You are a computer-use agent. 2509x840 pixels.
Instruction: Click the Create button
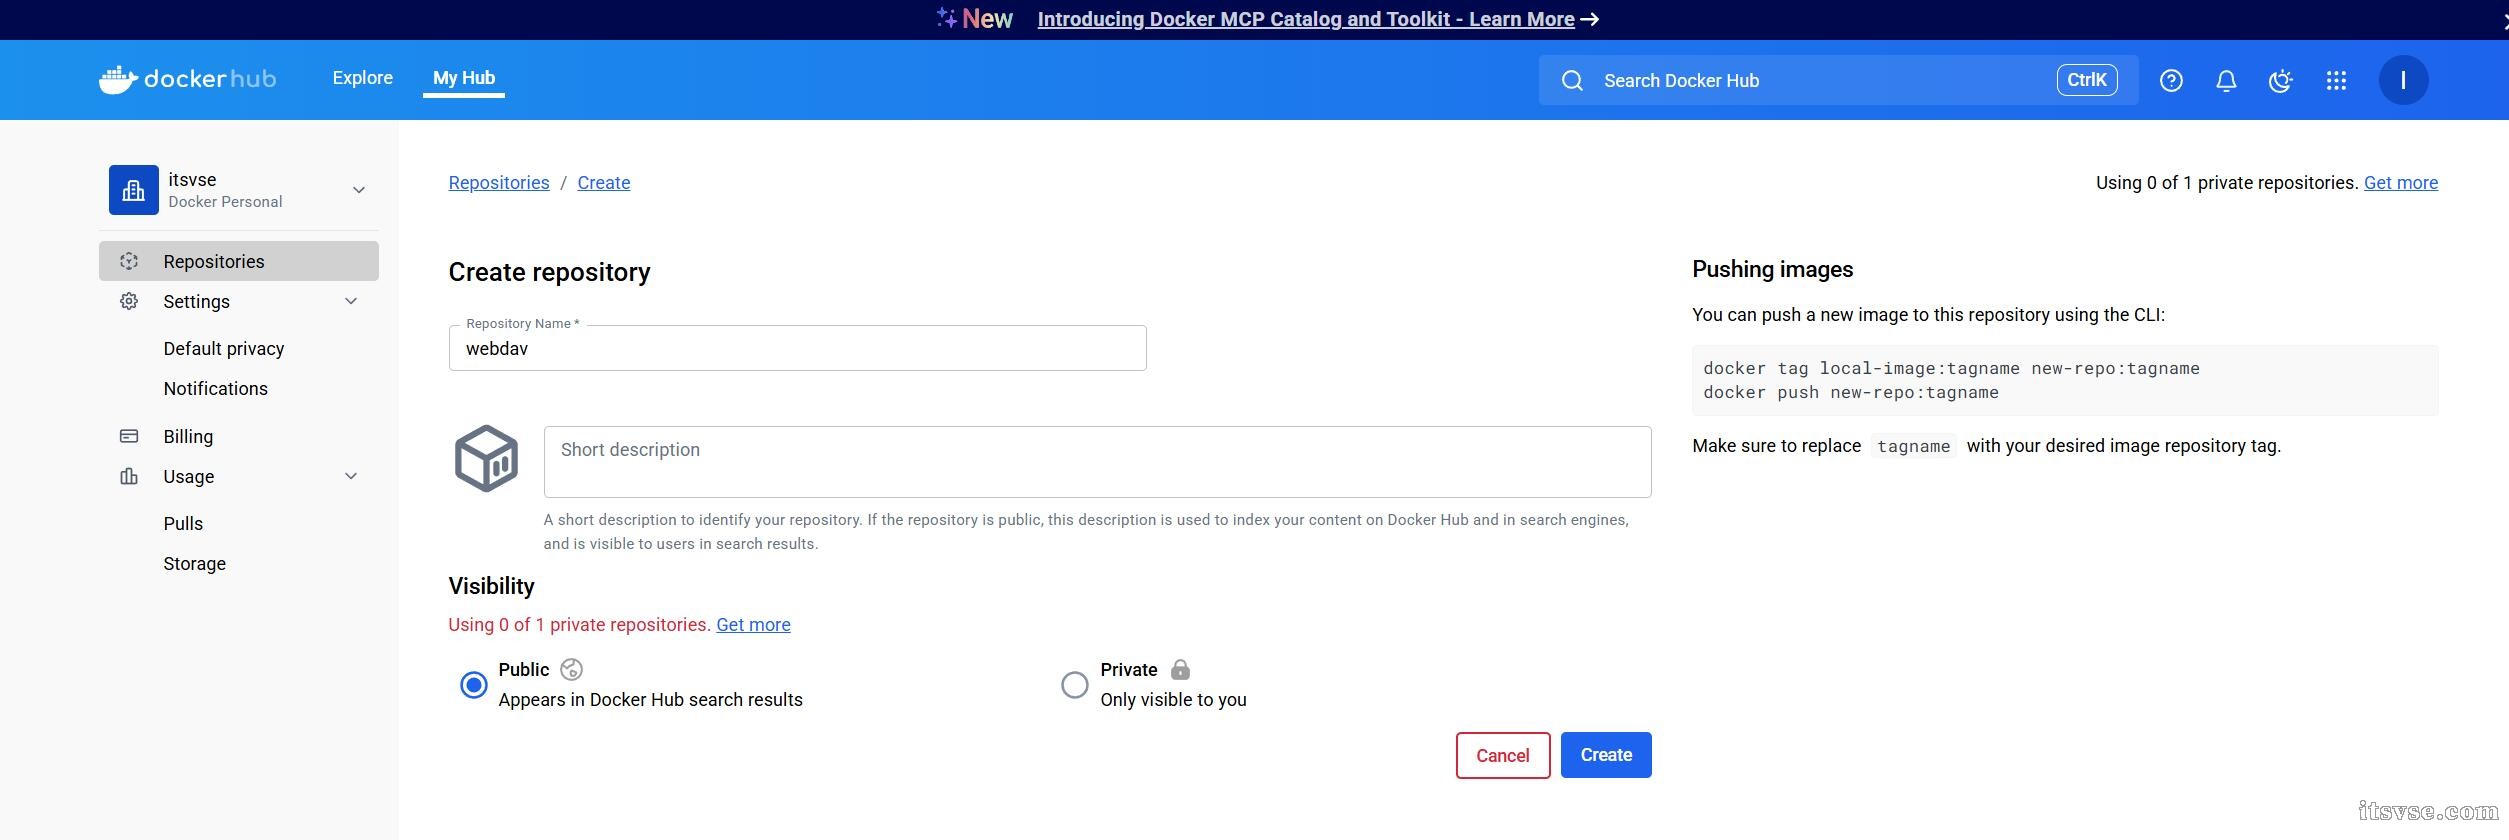point(1606,755)
